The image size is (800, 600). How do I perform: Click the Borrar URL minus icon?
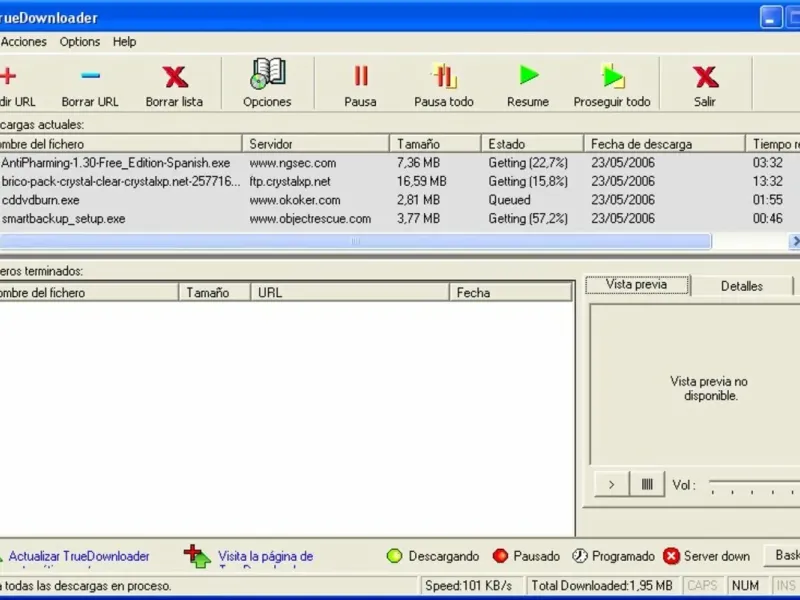click(90, 76)
